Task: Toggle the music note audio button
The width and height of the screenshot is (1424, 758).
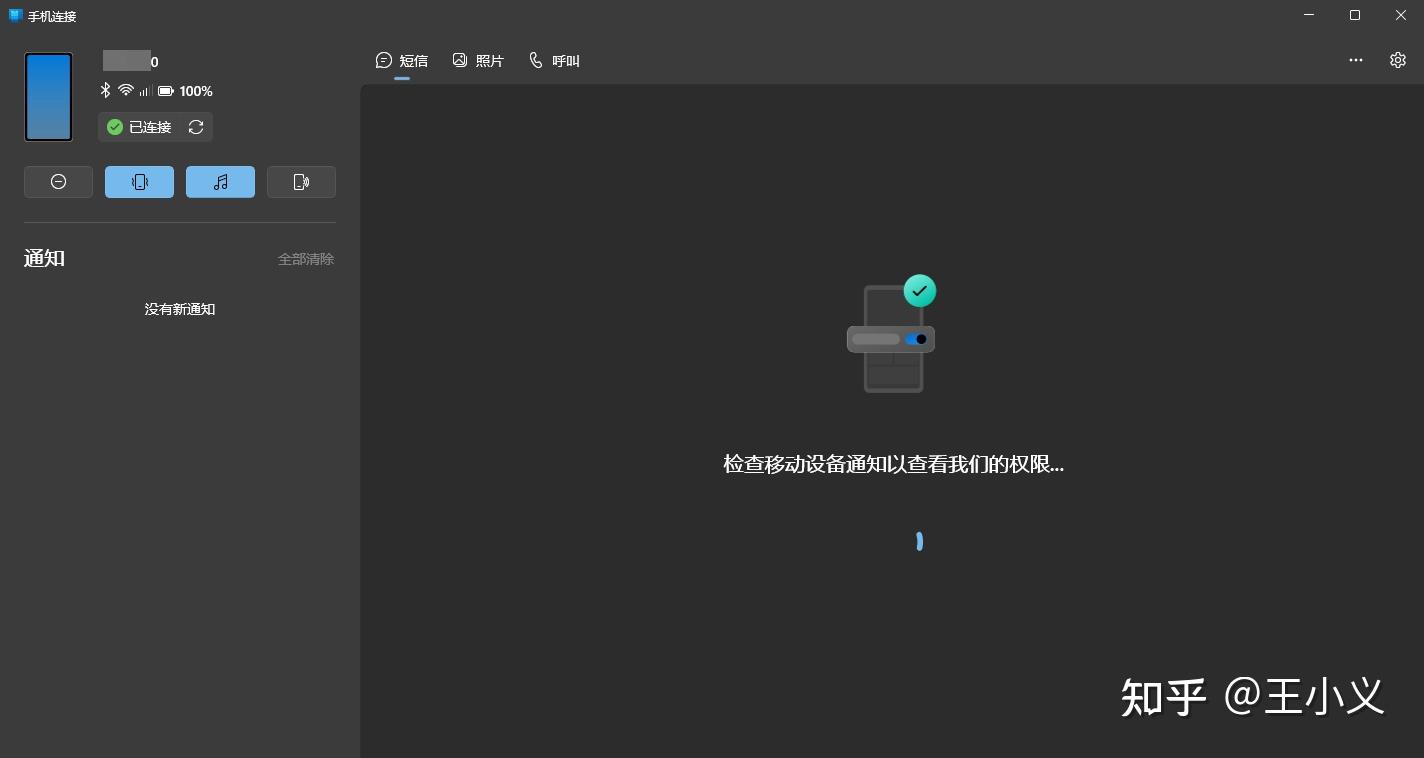Action: pos(220,182)
